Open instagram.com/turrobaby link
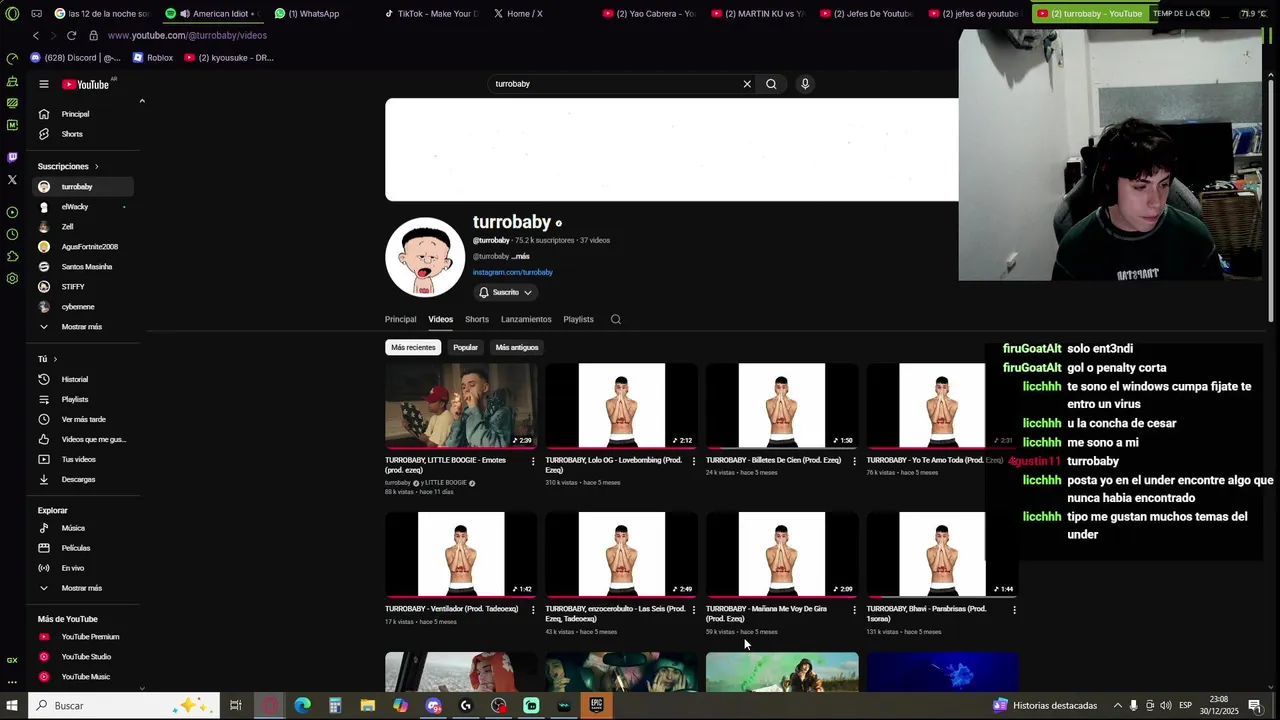The image size is (1280, 720). pos(512,272)
